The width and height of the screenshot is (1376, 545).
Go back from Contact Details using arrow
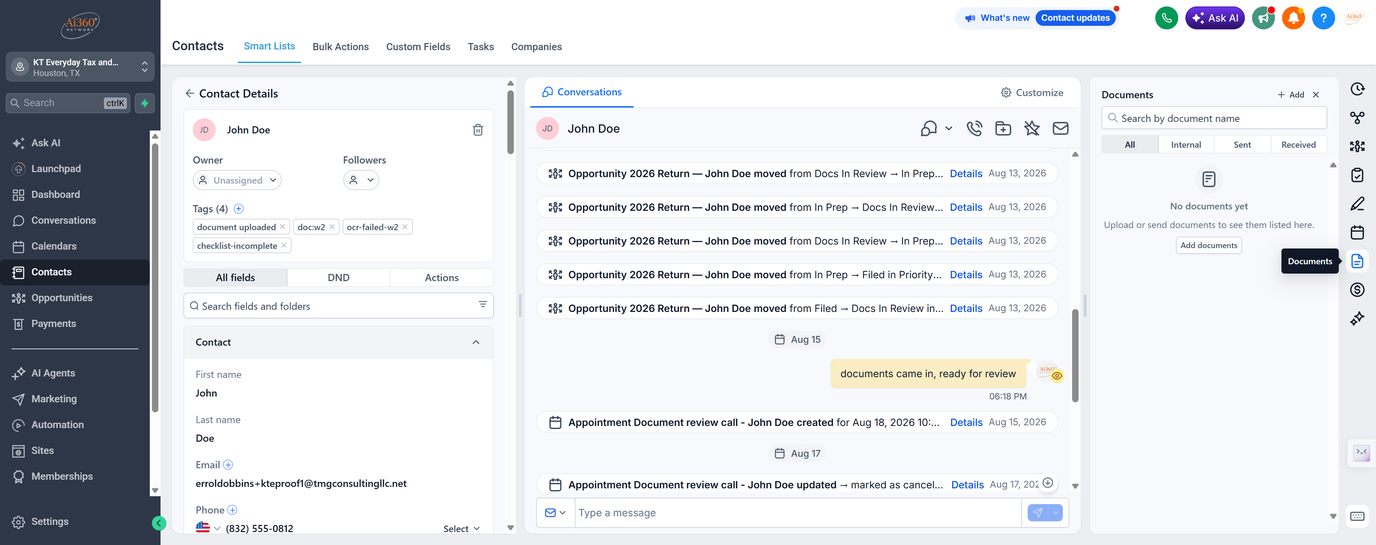coord(190,93)
